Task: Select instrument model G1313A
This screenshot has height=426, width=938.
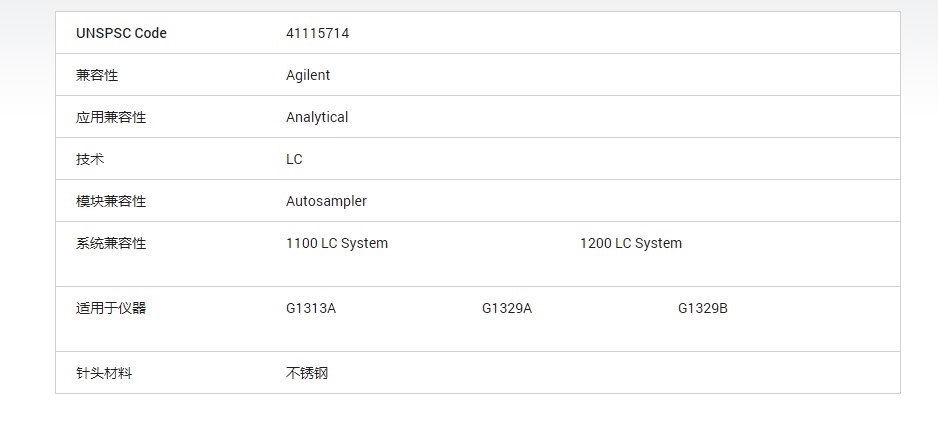Action: [311, 308]
